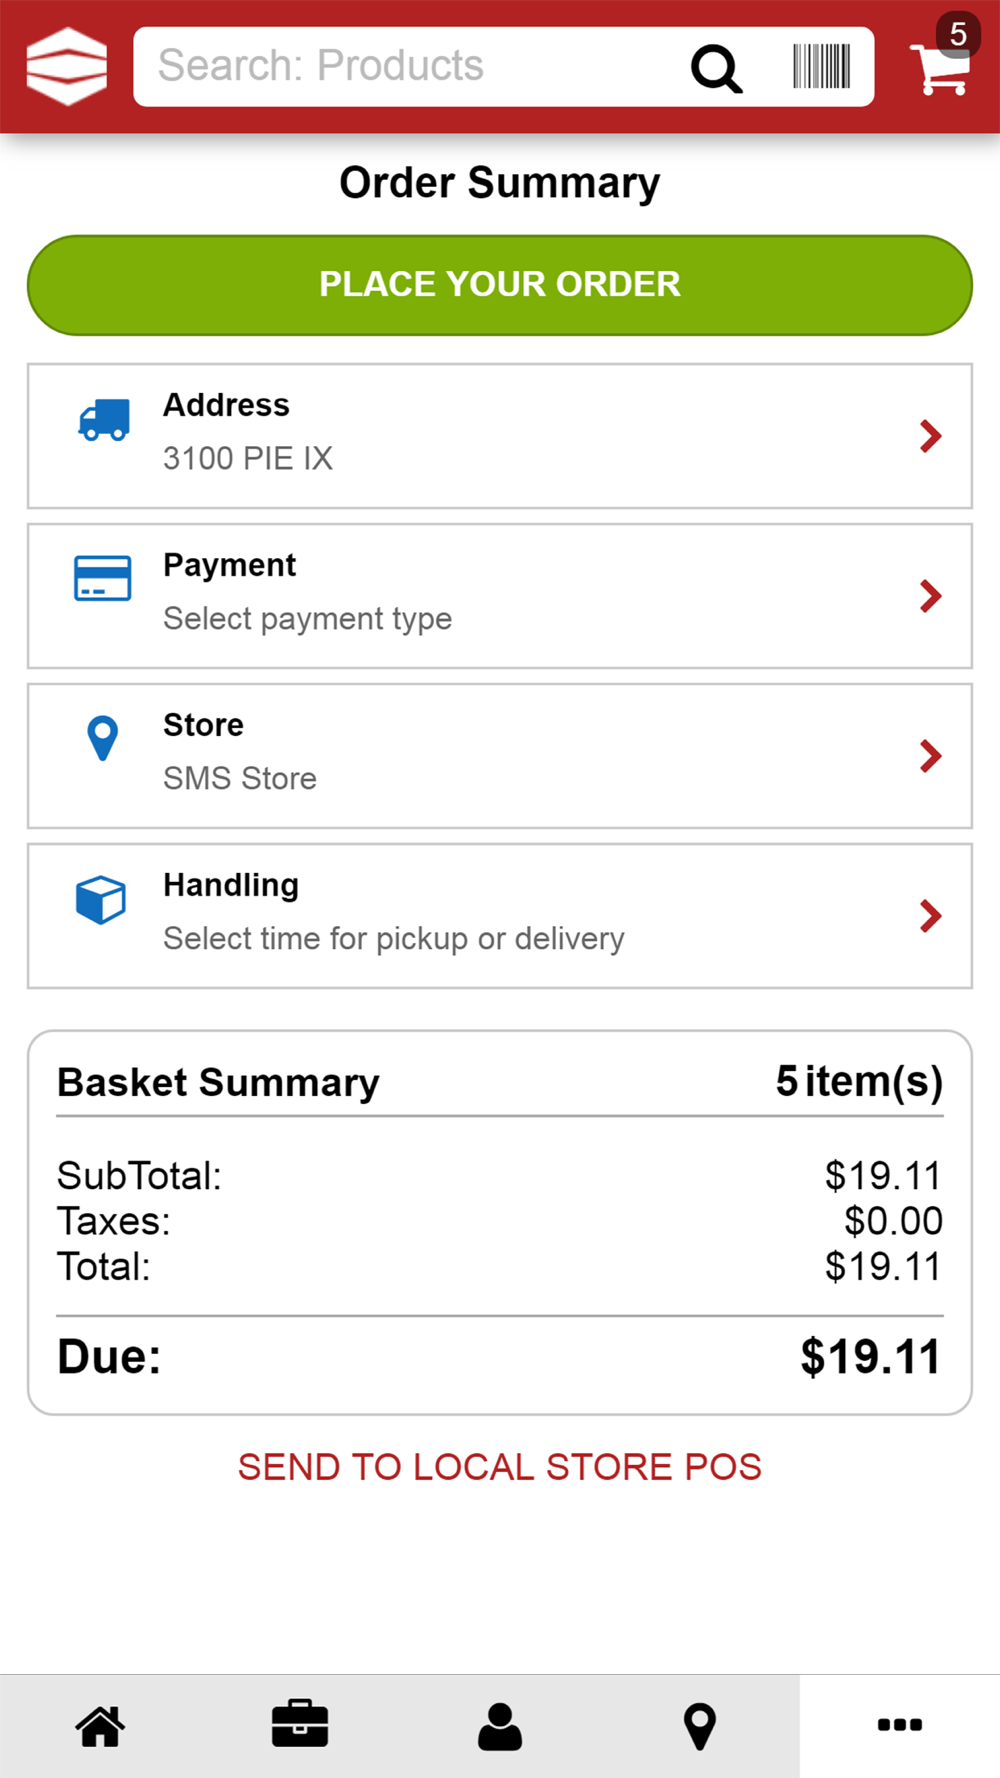Click the search magnifier icon
This screenshot has height=1778, width=1000.
pyautogui.click(x=716, y=68)
